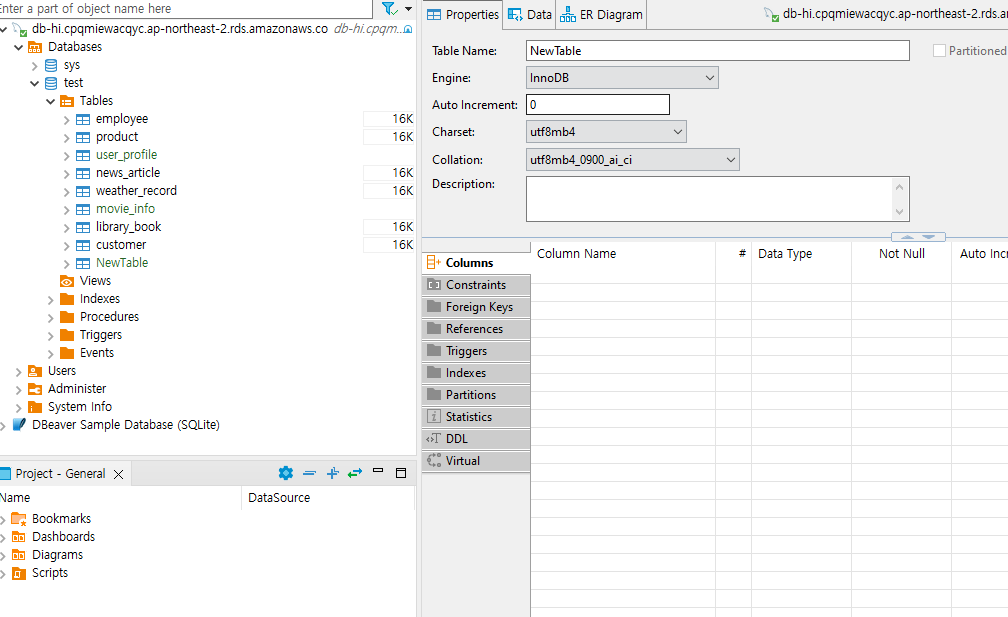This screenshot has width=1008, height=617.
Task: Switch to the Properties tab
Action: pos(463,15)
